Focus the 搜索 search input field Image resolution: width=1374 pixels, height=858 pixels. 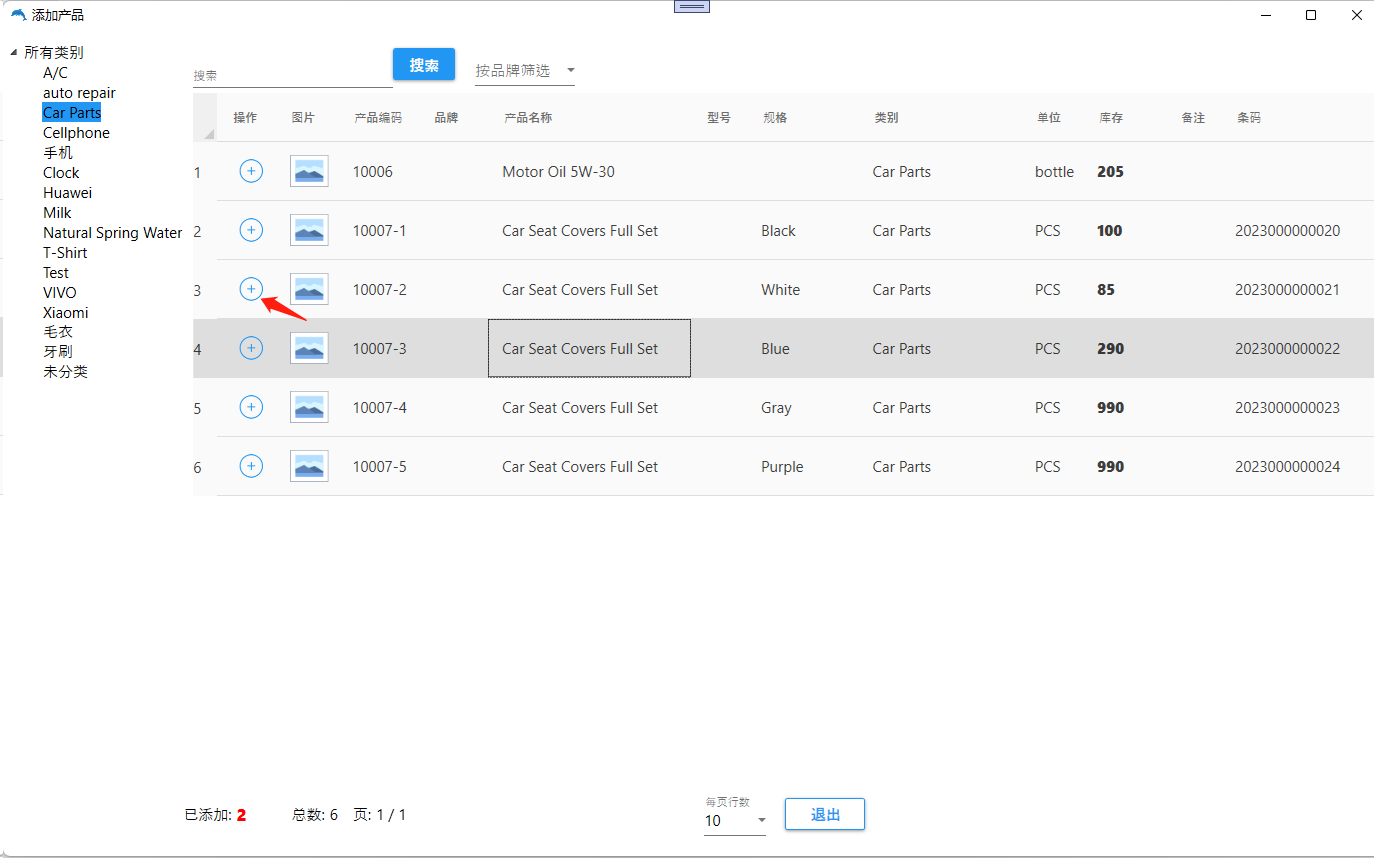pyautogui.click(x=291, y=76)
